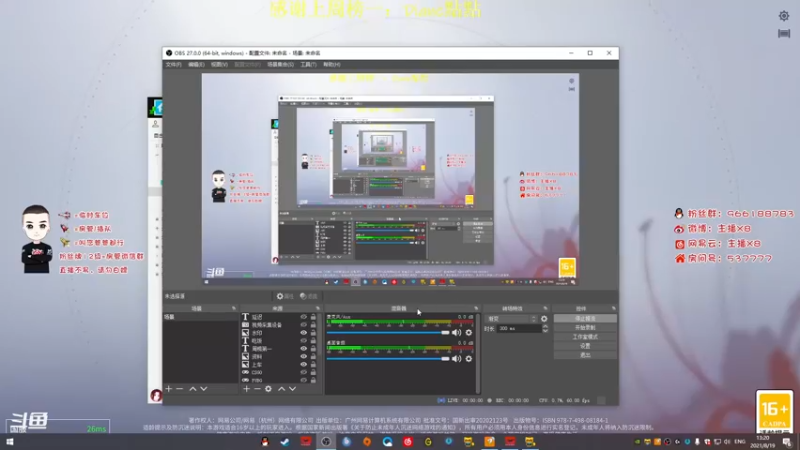Screen dimensions: 800x450
Task: Add a new source with the plus icon
Action: [x=246, y=389]
